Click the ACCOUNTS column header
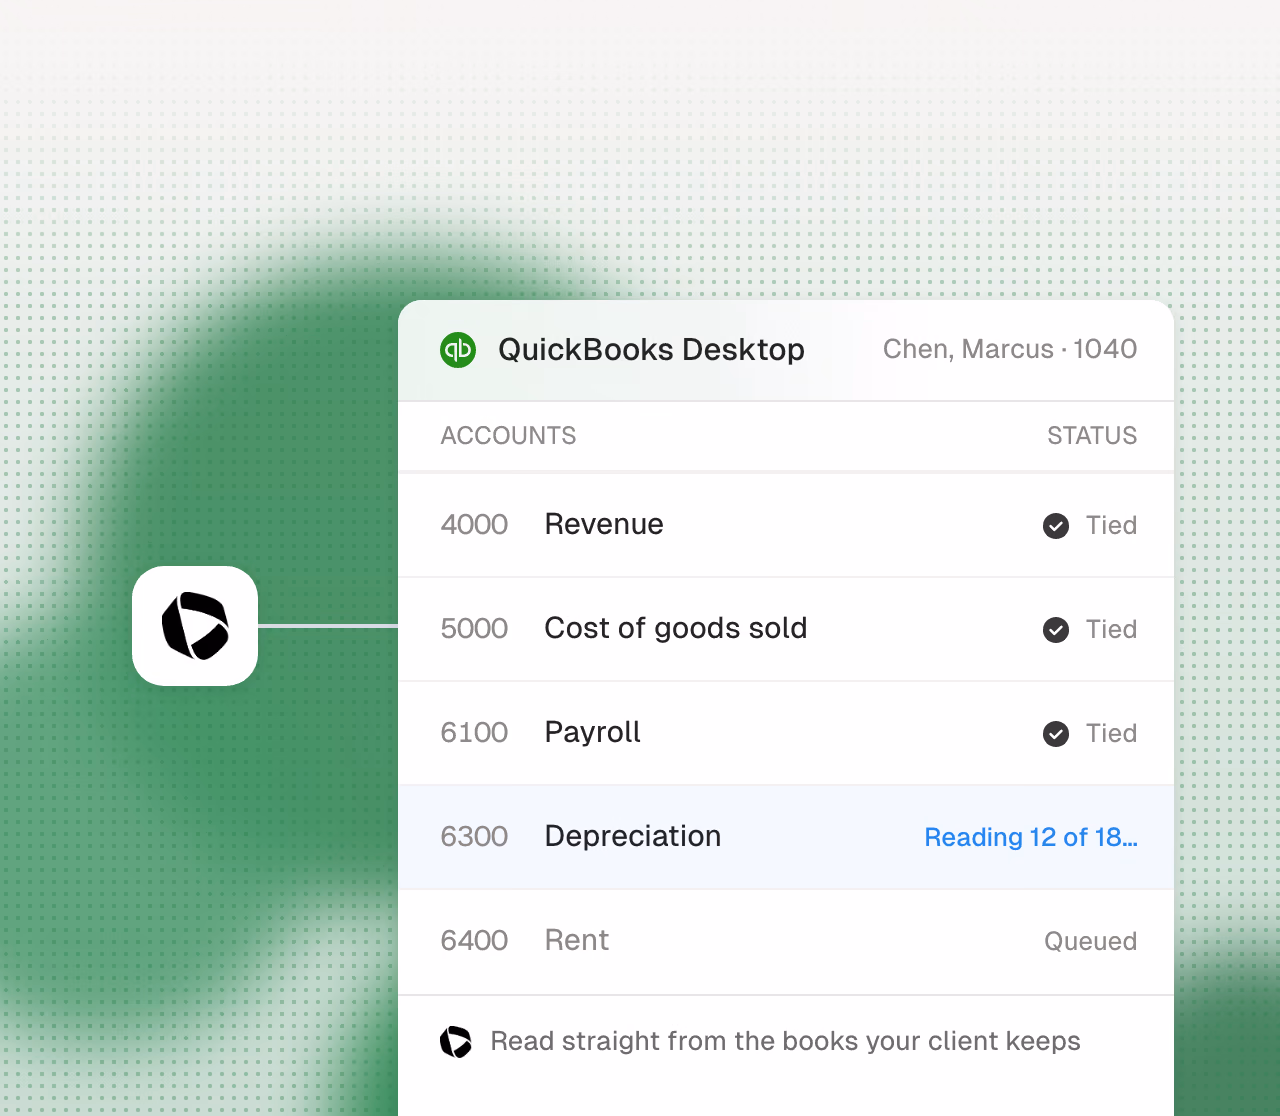The image size is (1280, 1116). [x=508, y=436]
